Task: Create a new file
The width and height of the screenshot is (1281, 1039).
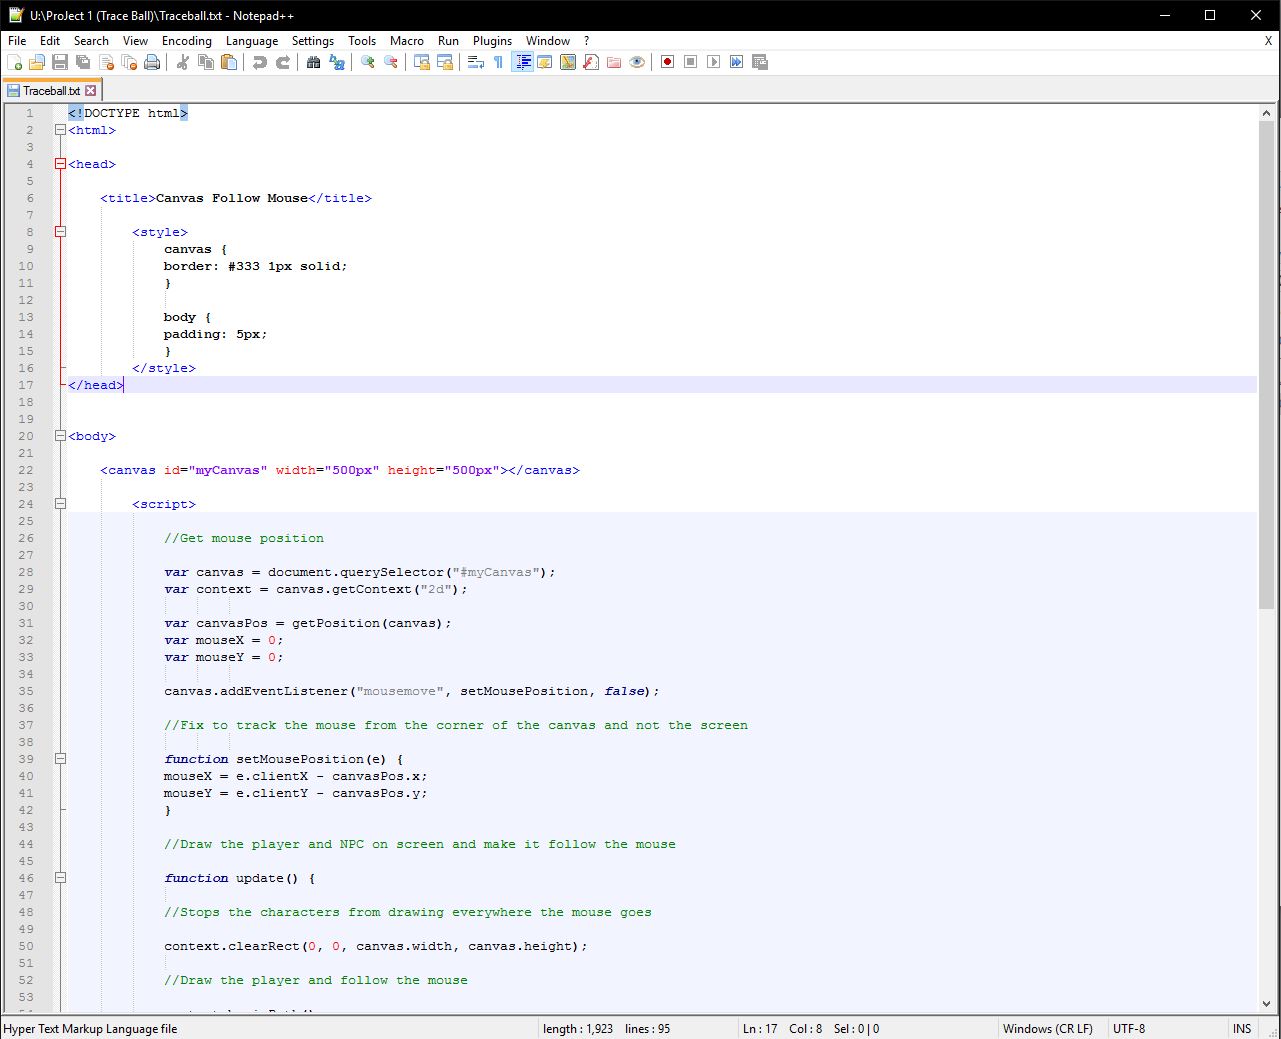Action: [16, 62]
